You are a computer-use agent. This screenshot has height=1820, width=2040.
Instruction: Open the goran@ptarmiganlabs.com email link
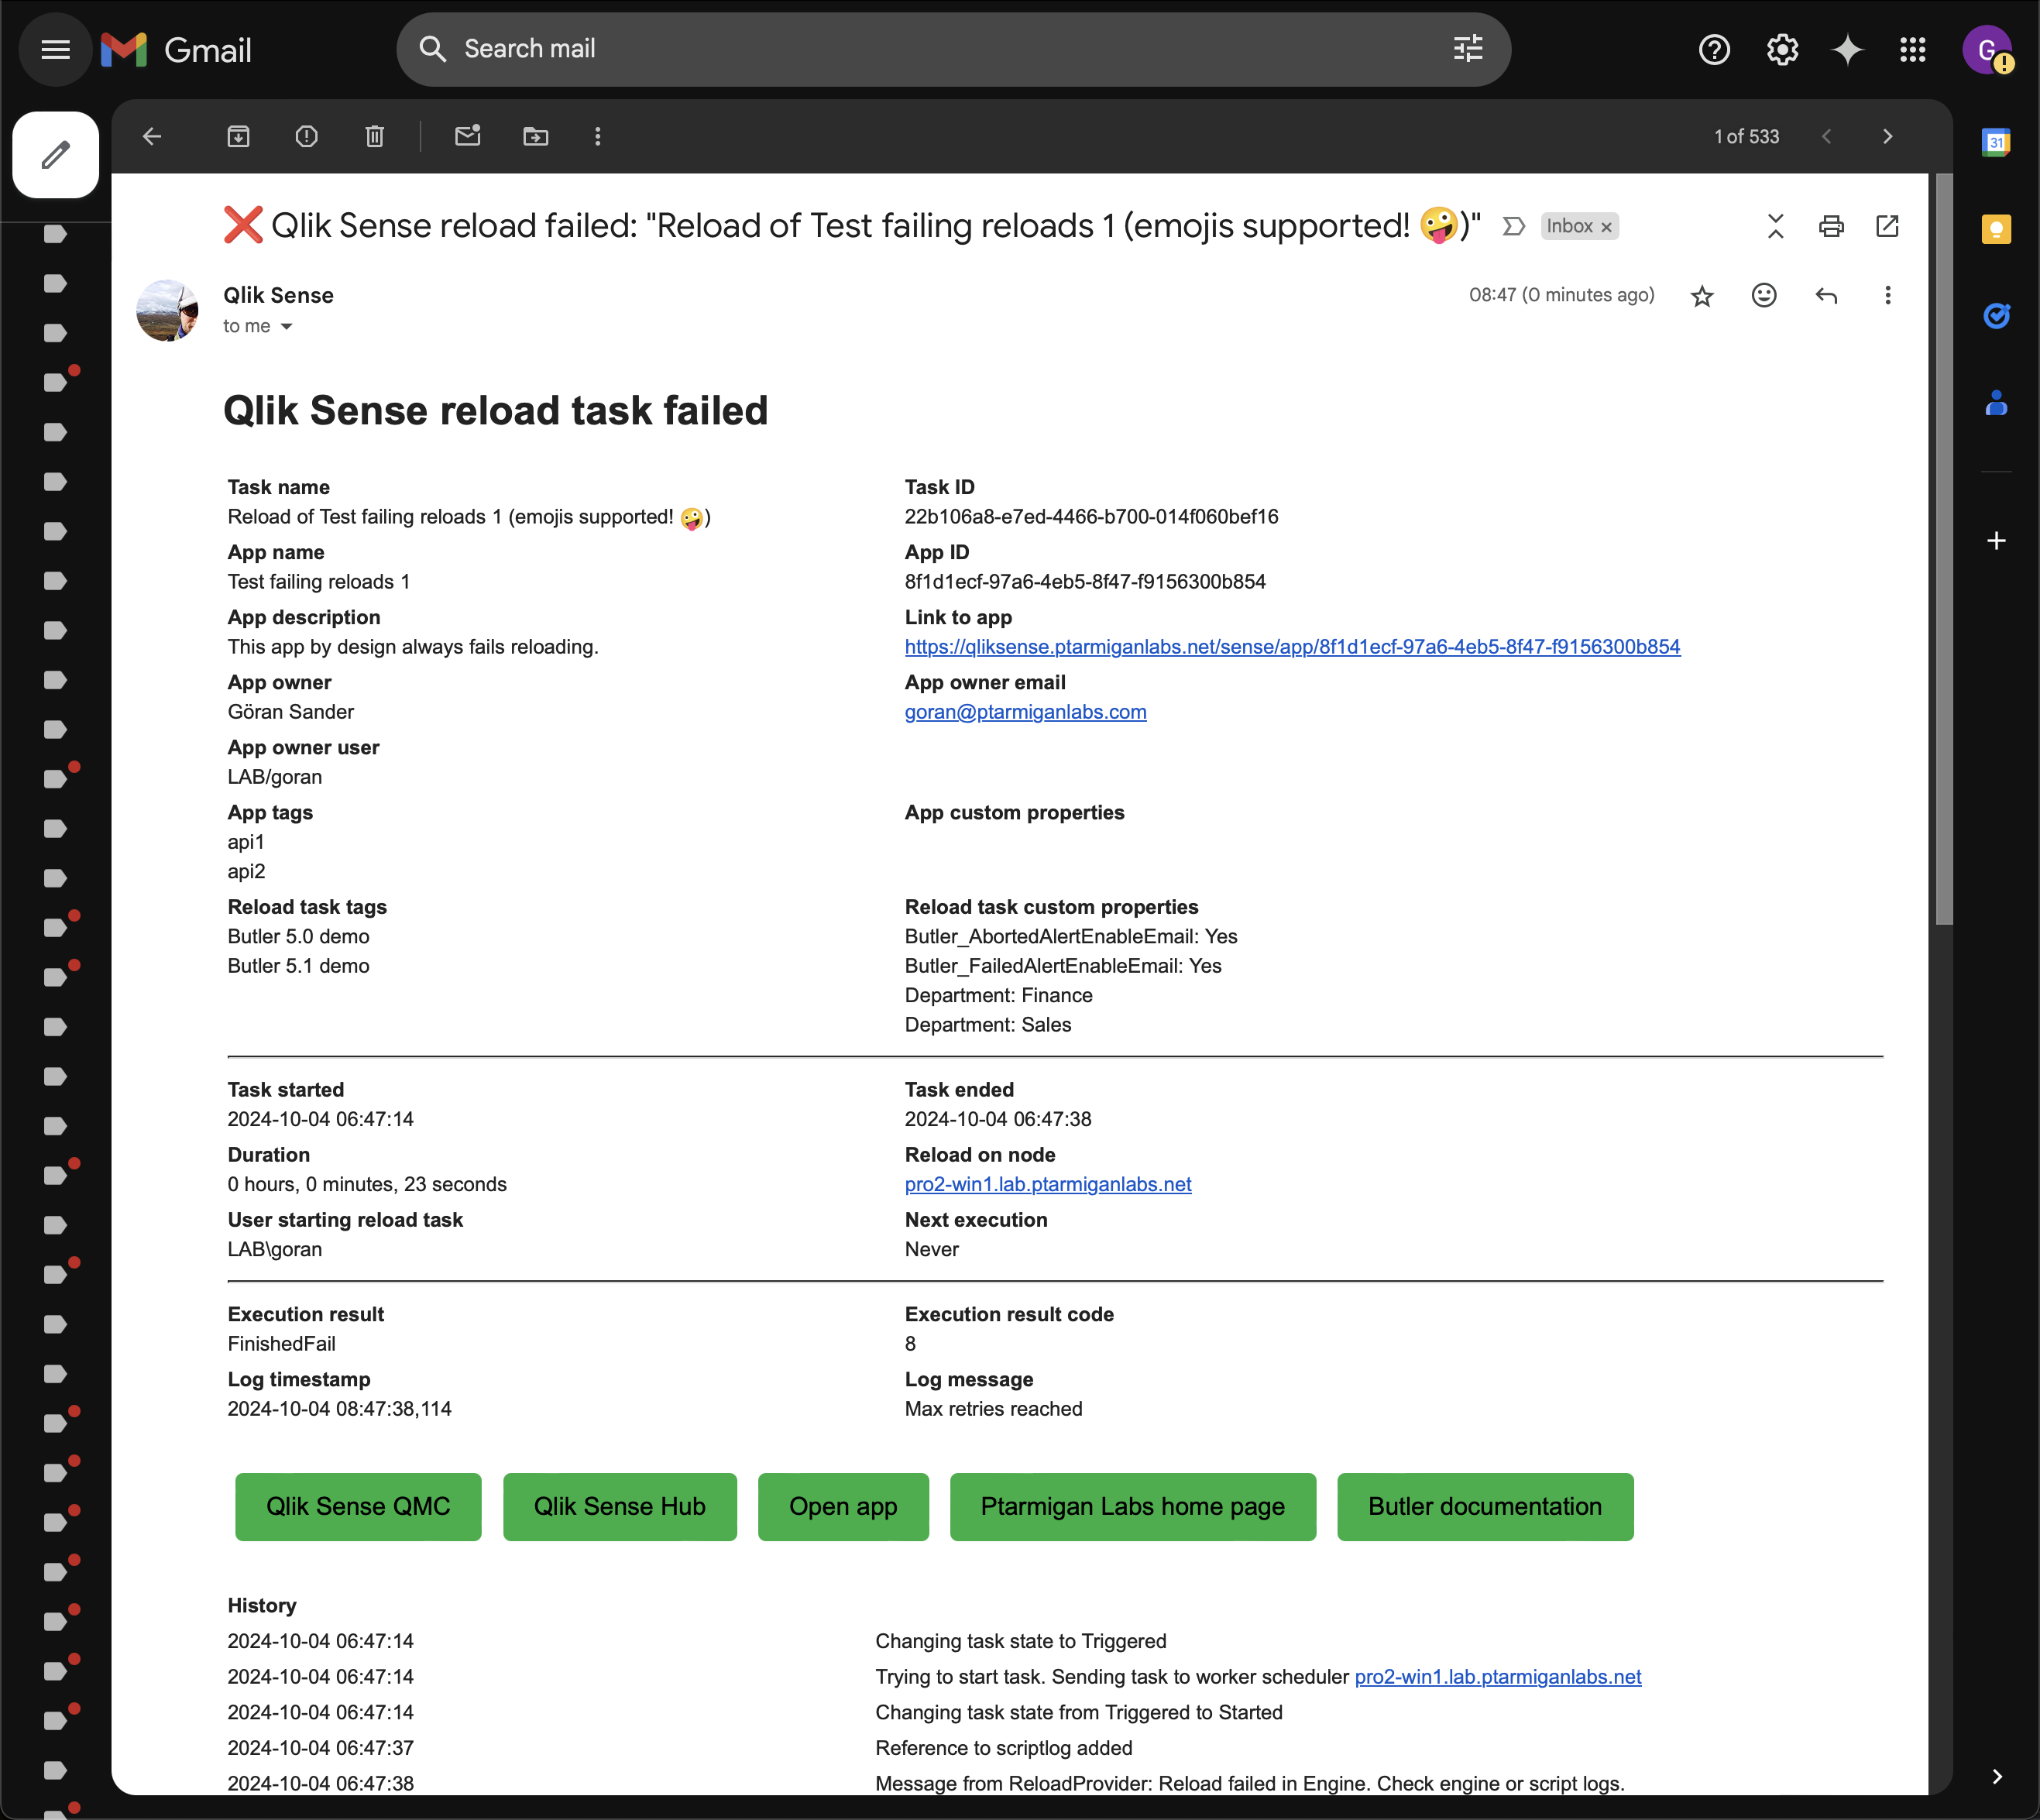(1025, 712)
